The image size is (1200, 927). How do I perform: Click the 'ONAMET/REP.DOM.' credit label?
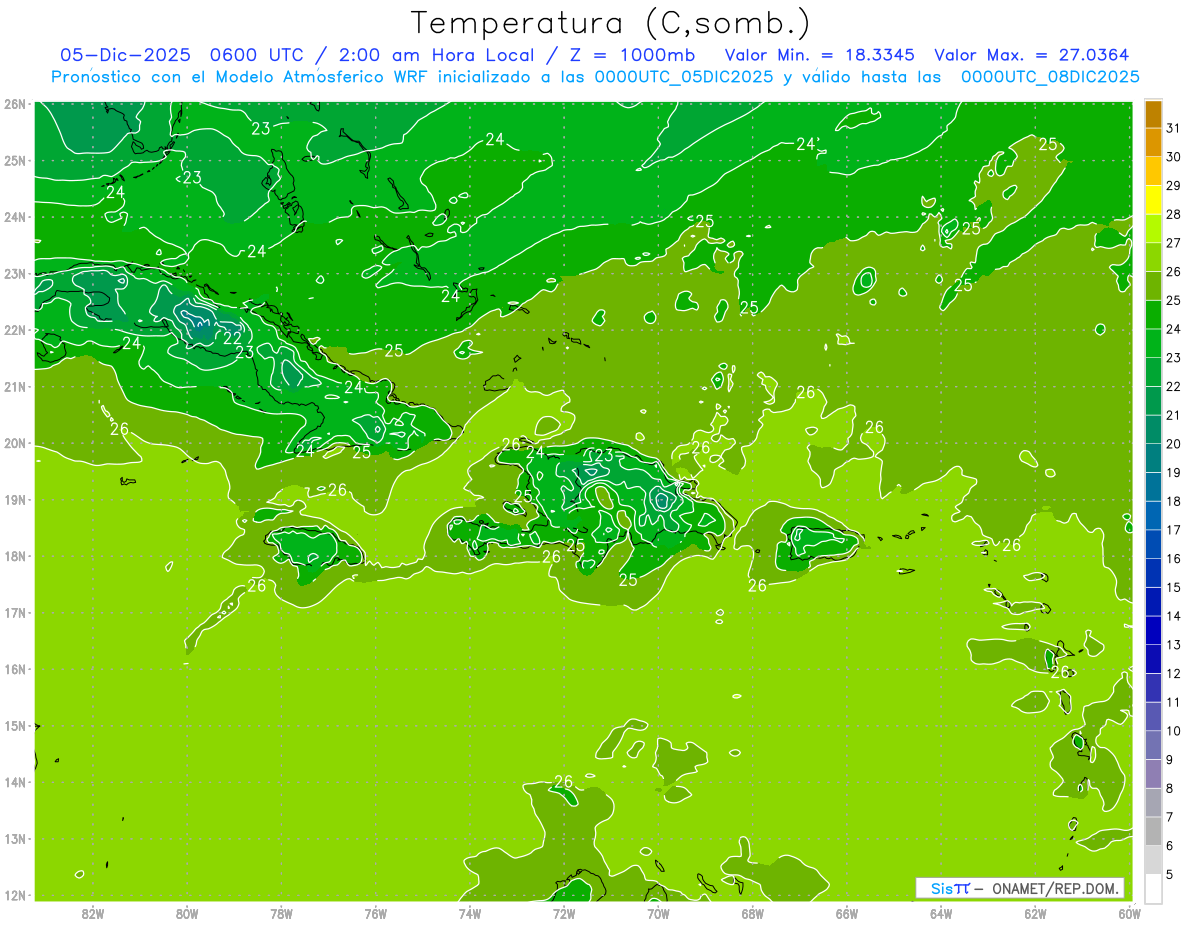click(1055, 888)
